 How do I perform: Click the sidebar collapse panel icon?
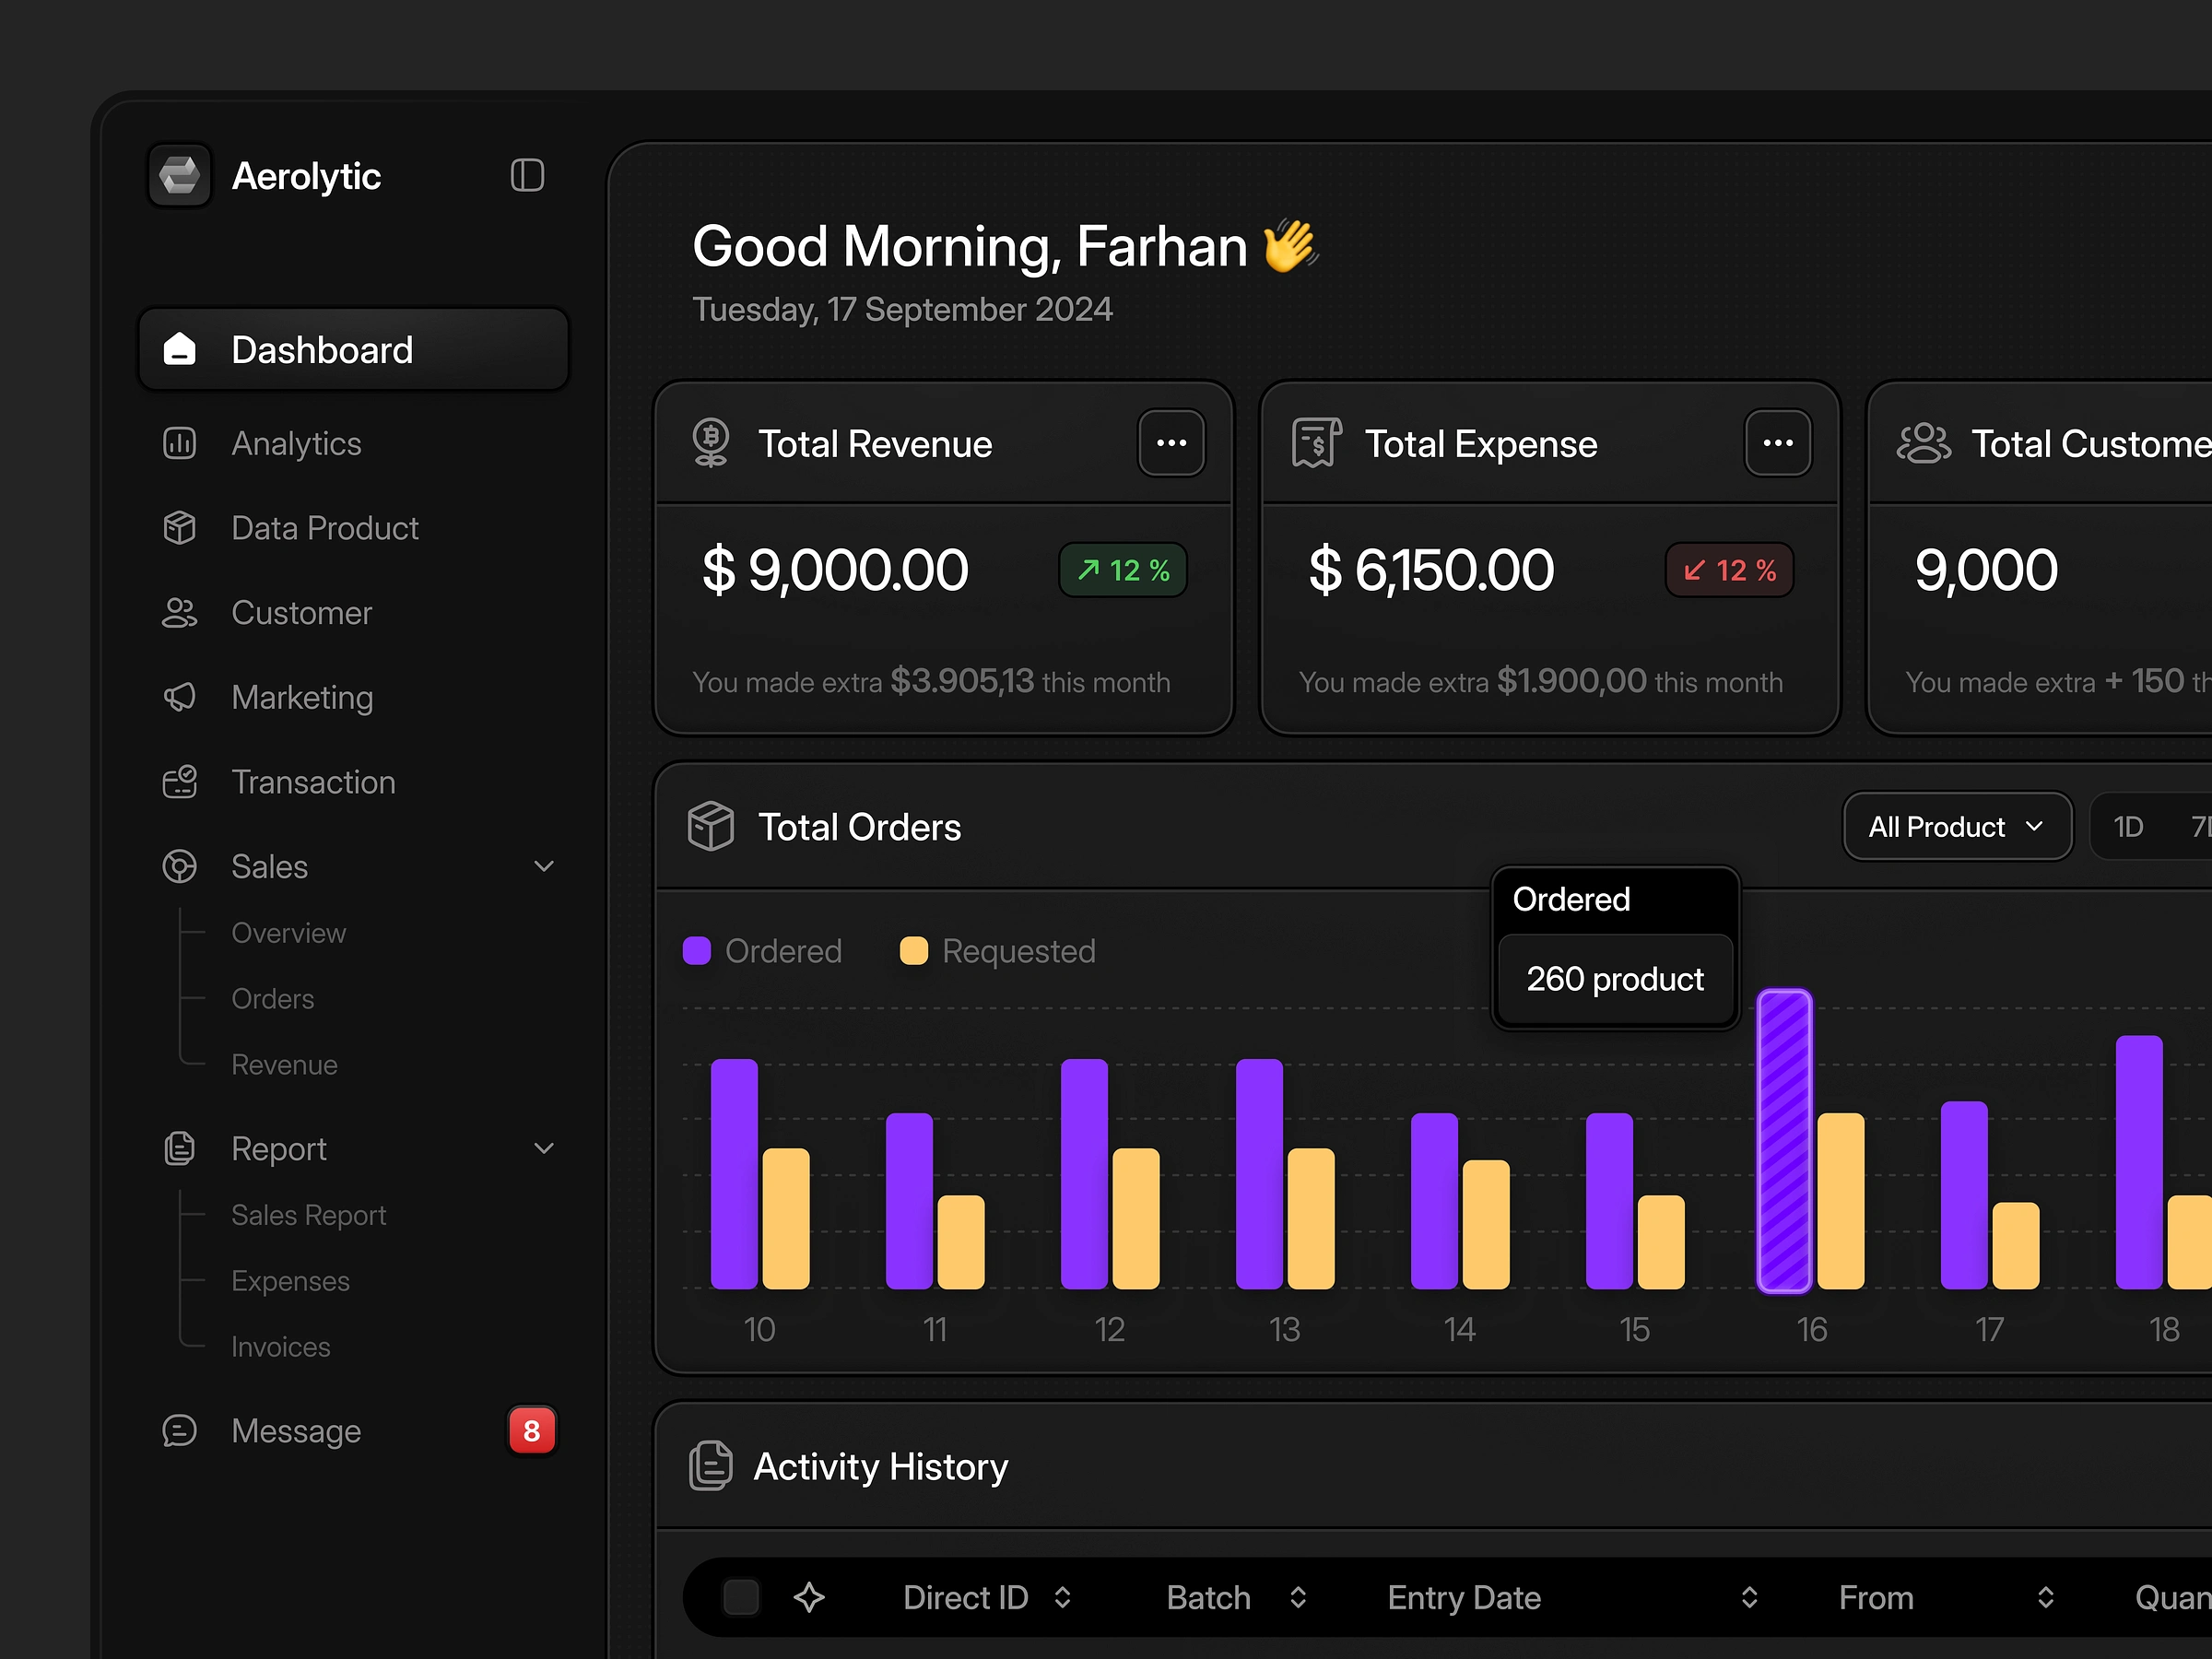point(527,176)
